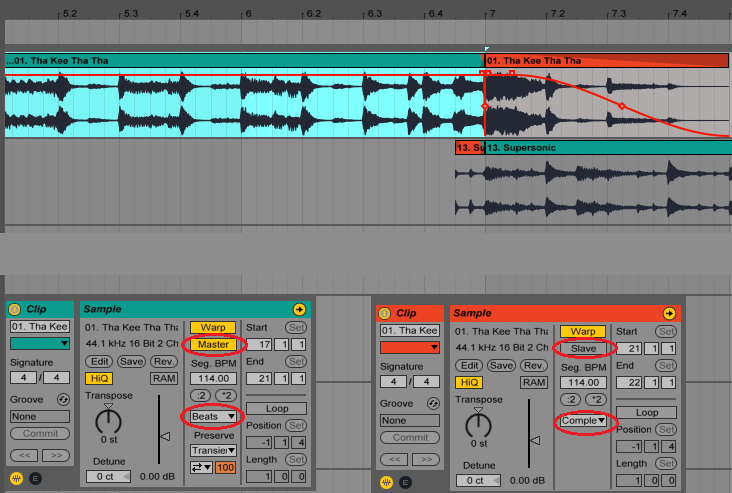Click the teal panel's volume slider handle
Image resolution: width=732 pixels, height=493 pixels.
(x=166, y=436)
